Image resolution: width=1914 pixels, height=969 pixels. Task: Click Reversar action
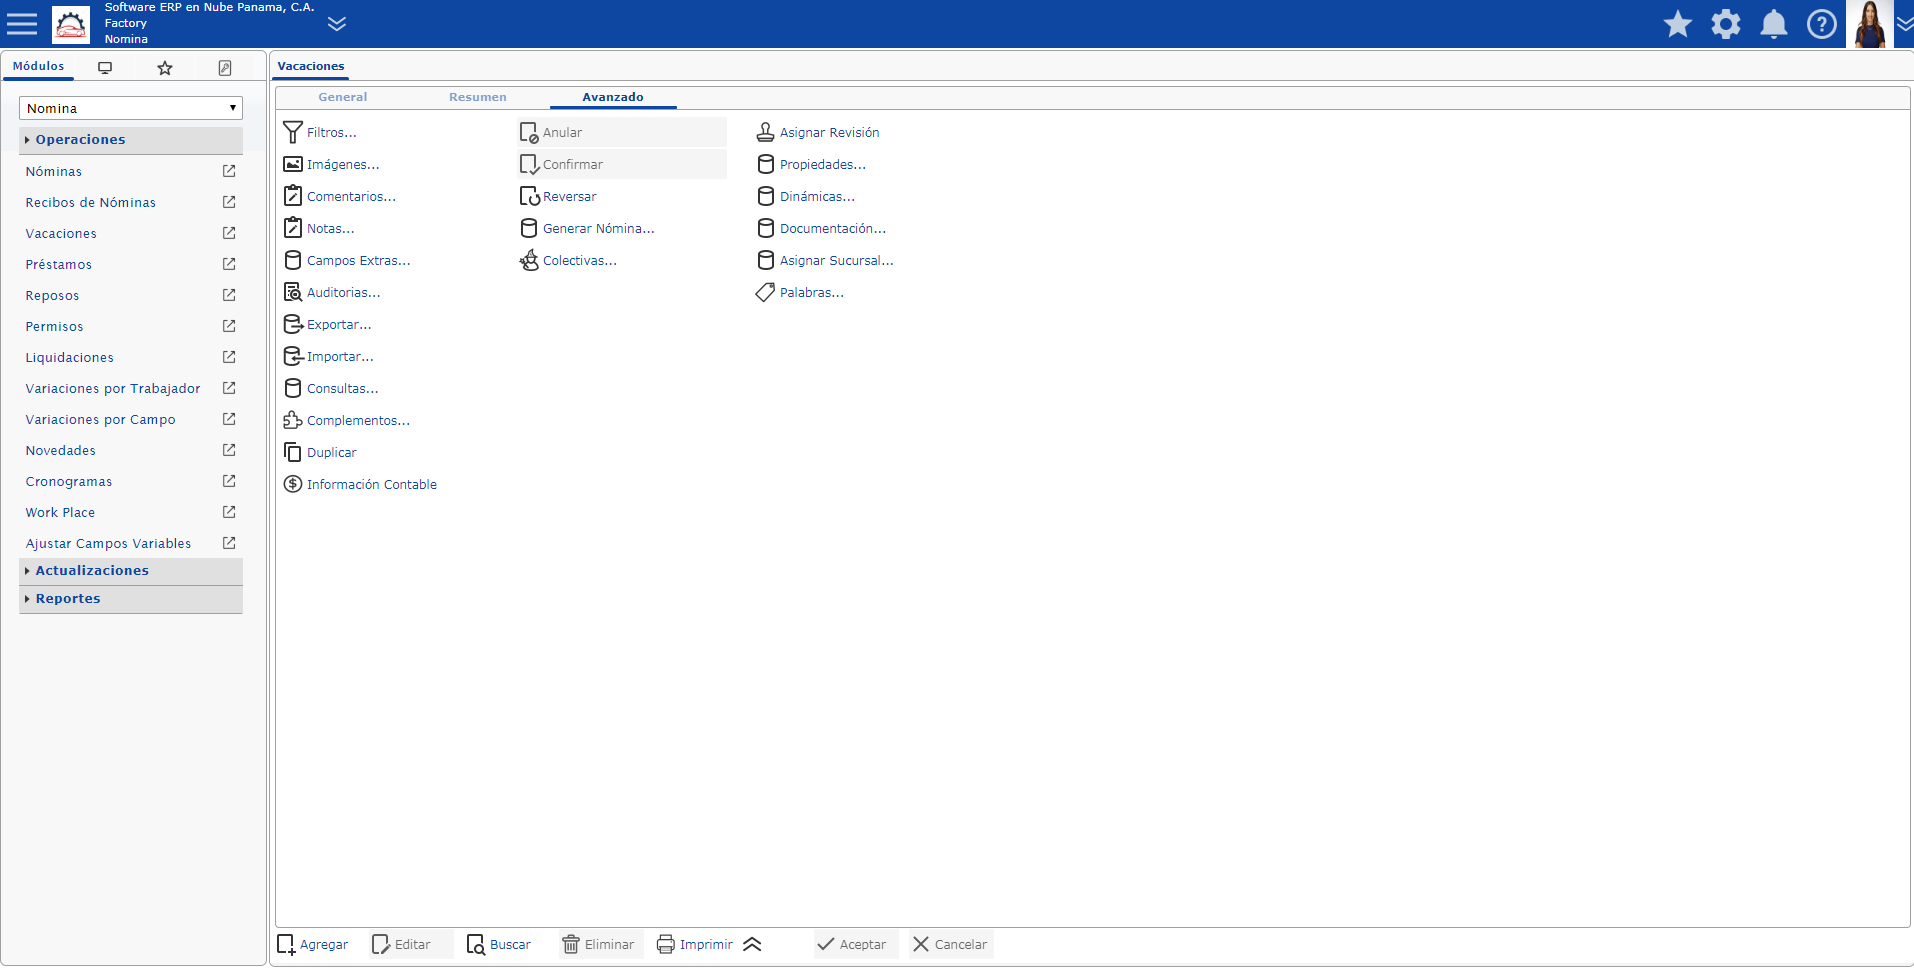tap(558, 196)
